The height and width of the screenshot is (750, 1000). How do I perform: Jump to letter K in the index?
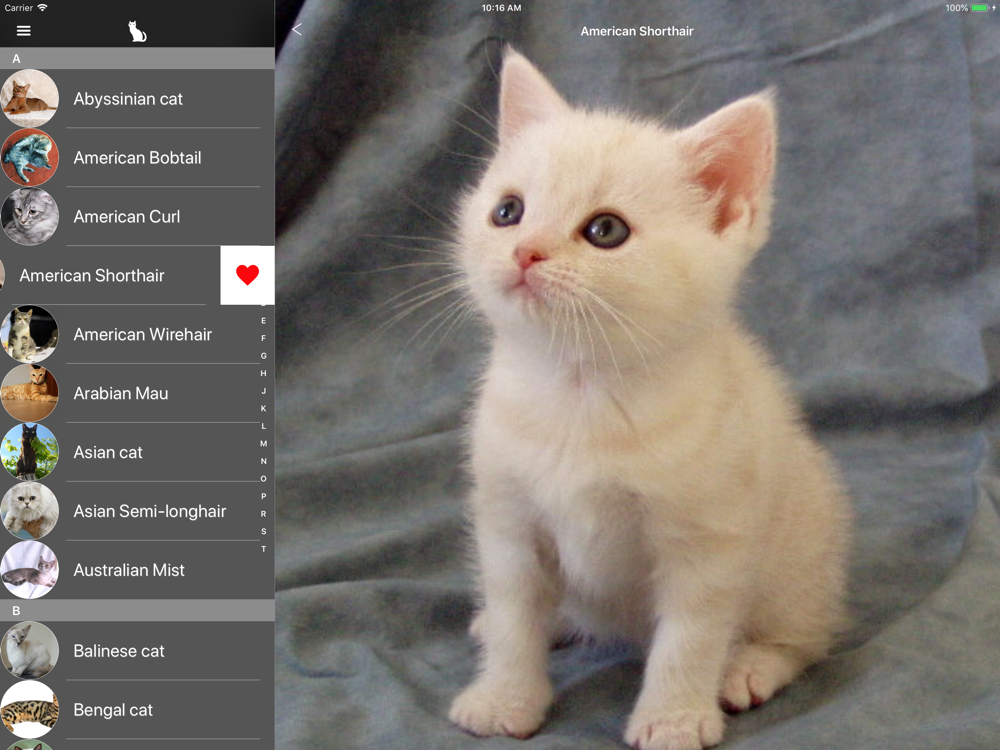263,408
